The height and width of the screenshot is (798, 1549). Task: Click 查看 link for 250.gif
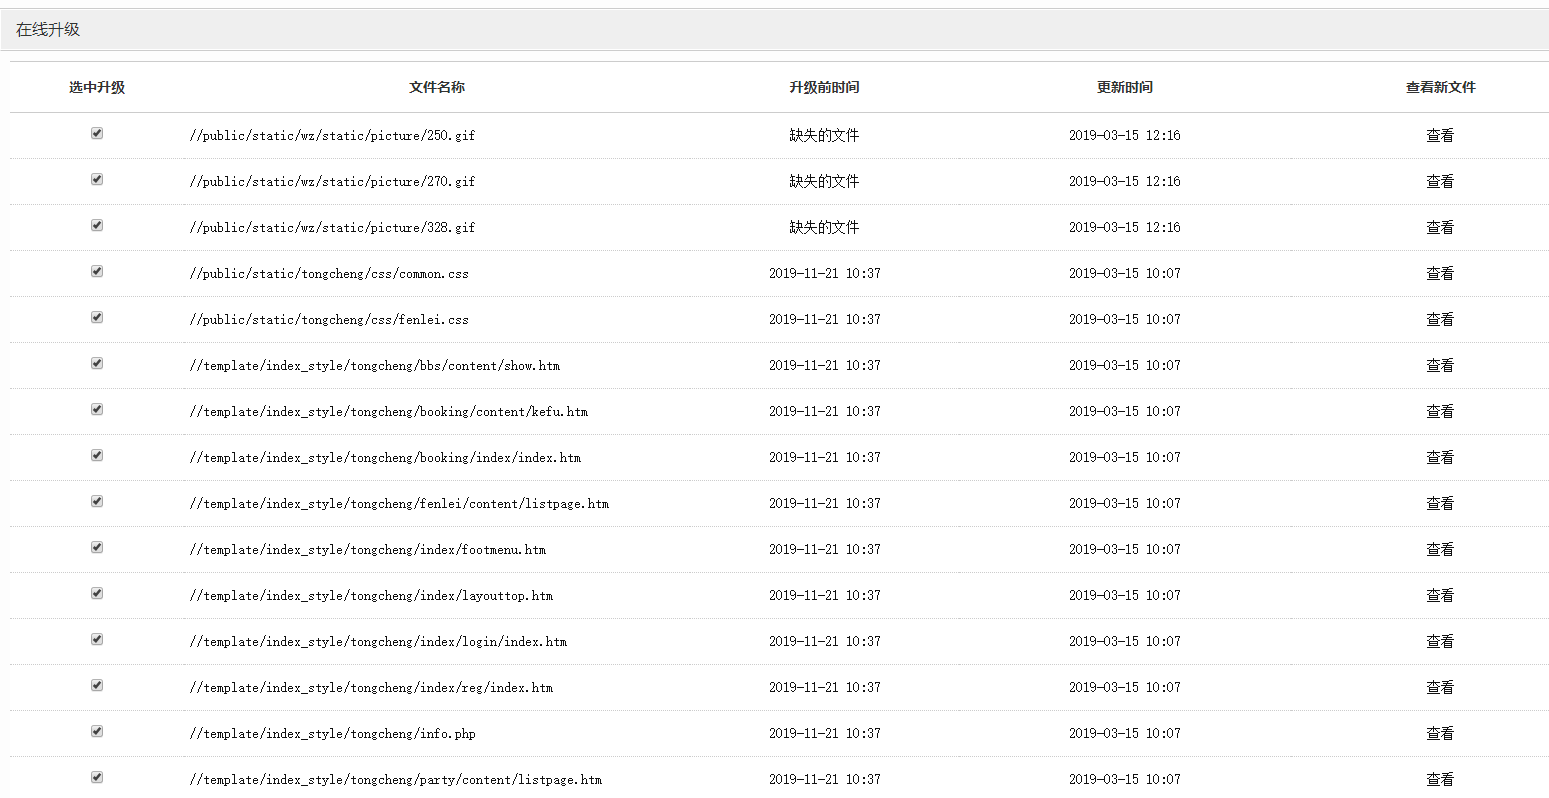click(x=1440, y=136)
